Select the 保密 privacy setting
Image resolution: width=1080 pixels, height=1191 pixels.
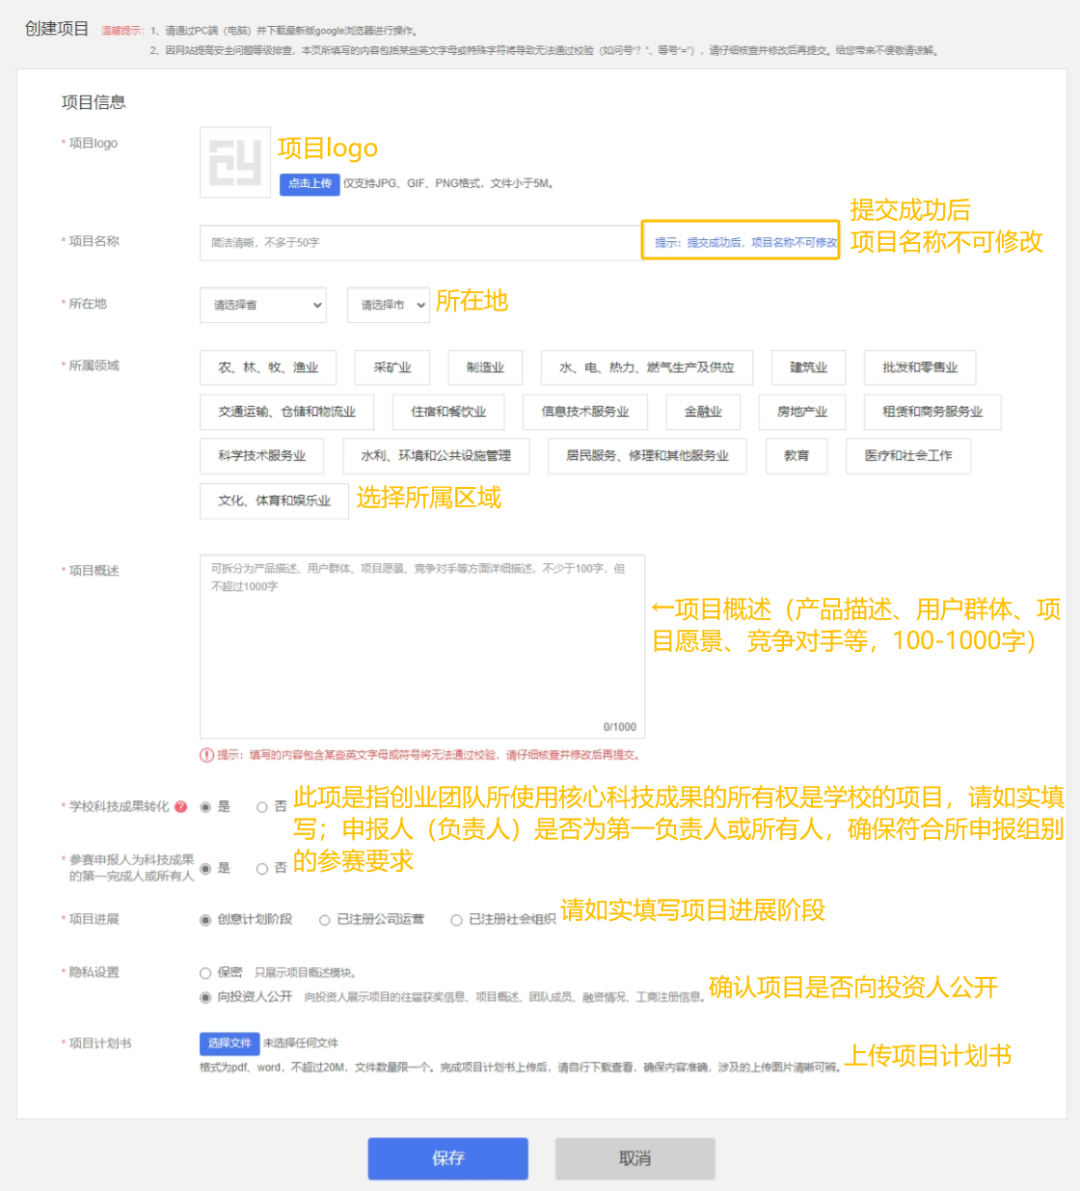click(206, 973)
